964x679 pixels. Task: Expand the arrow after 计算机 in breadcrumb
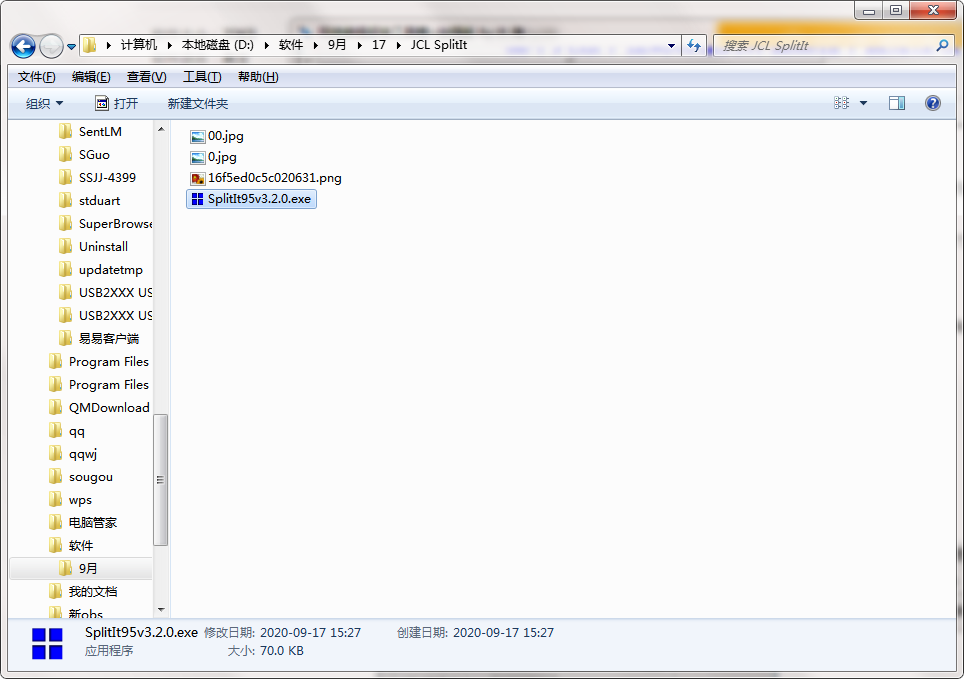[x=169, y=45]
